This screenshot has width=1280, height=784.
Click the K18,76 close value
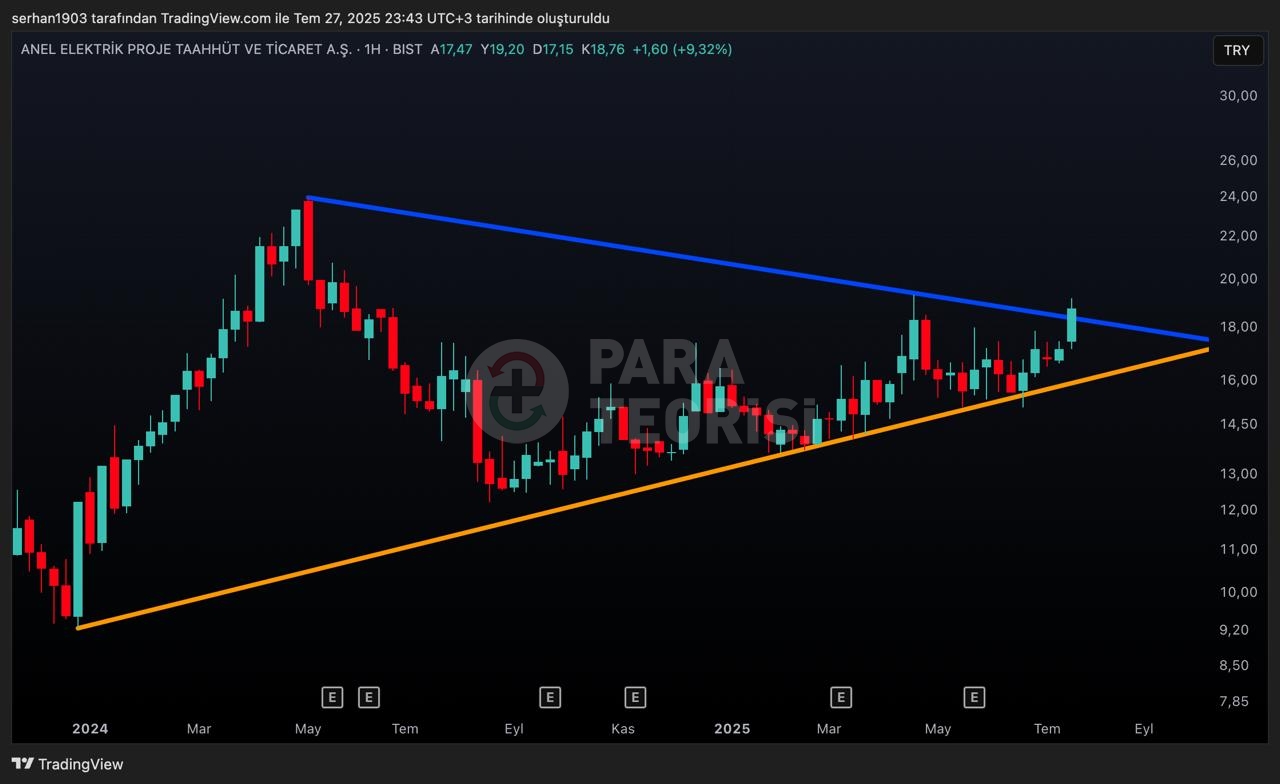[x=603, y=49]
